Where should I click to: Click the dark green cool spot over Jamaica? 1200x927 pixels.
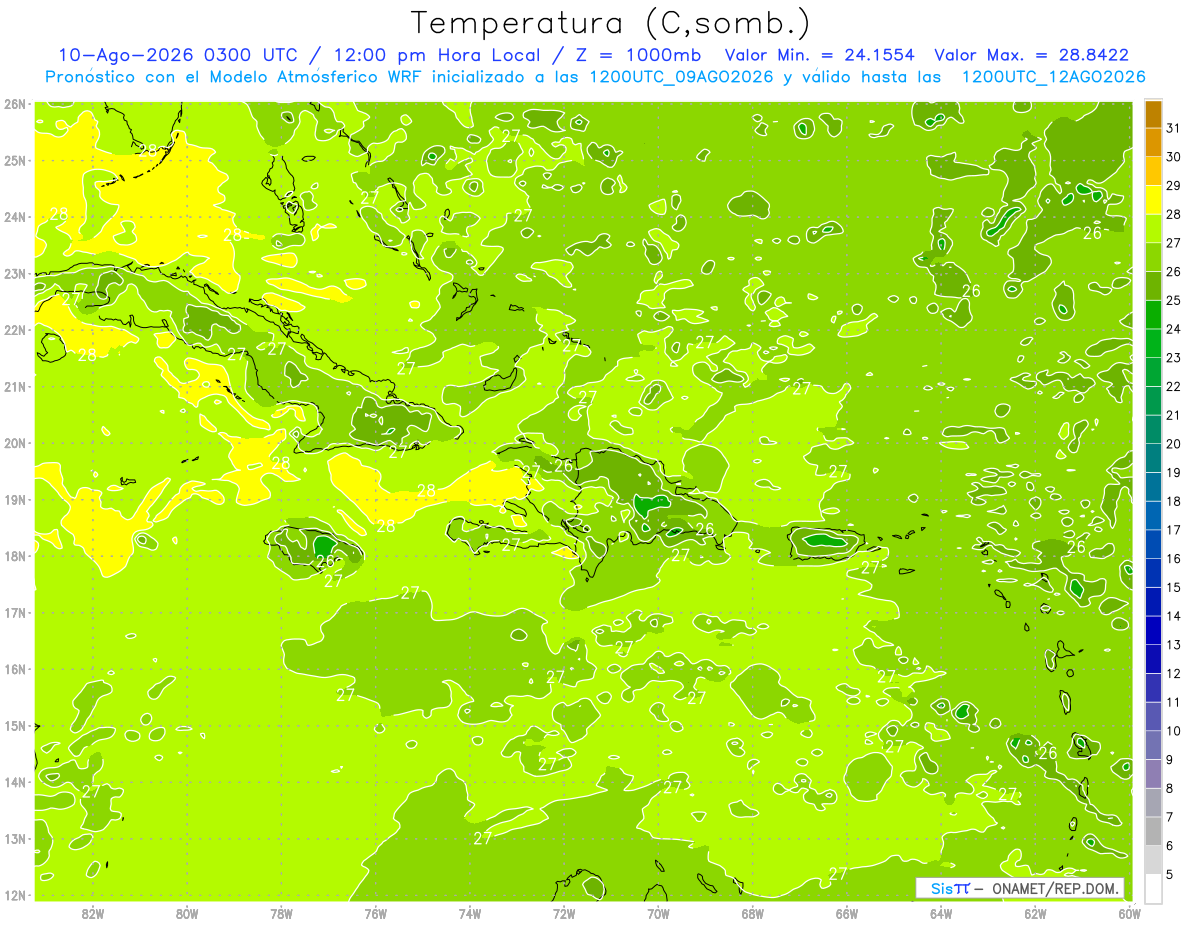pyautogui.click(x=323, y=546)
